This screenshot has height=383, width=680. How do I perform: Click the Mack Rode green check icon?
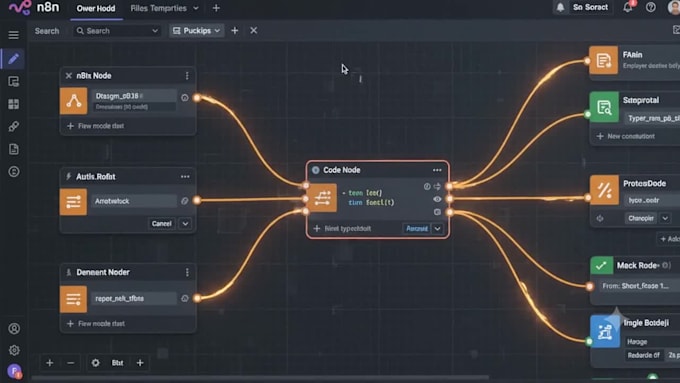pos(602,265)
